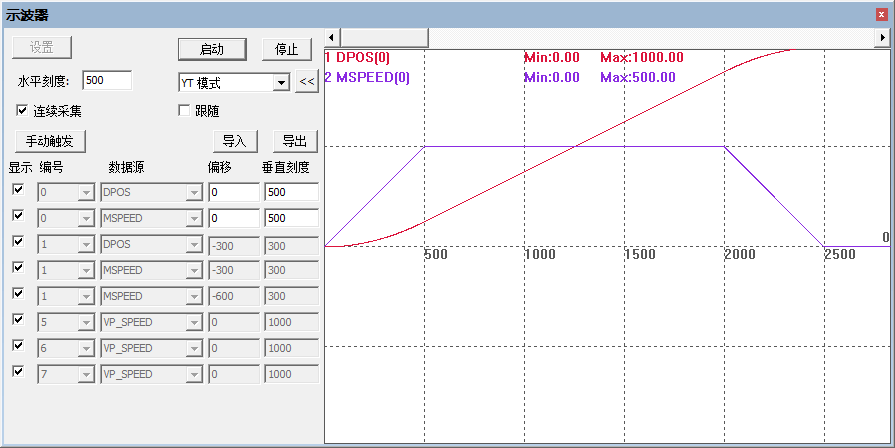Toggle display checkbox for DPOS axis 1 row
The height and width of the screenshot is (448, 895).
18,241
